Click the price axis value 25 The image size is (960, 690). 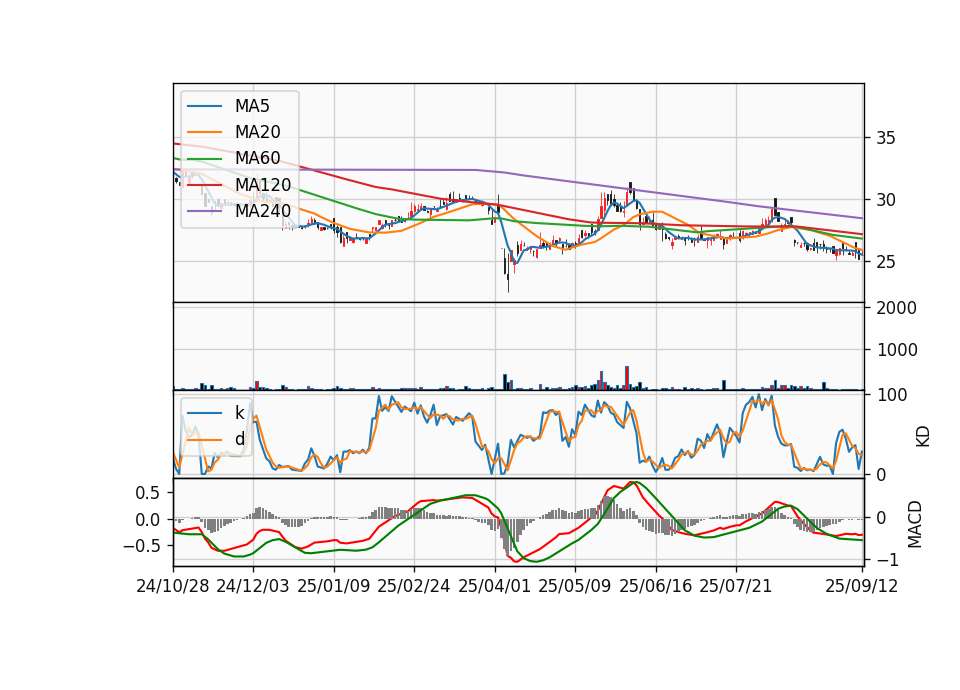886,262
